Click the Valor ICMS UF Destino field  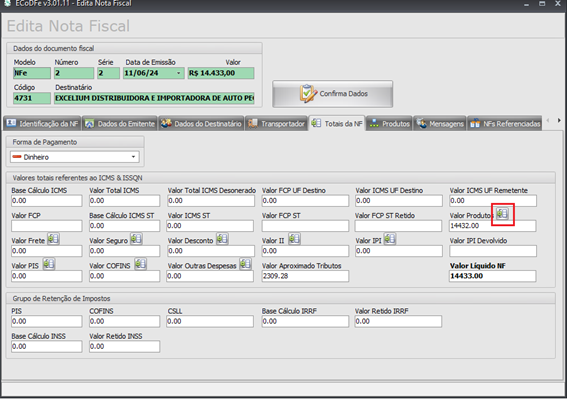[x=398, y=201]
